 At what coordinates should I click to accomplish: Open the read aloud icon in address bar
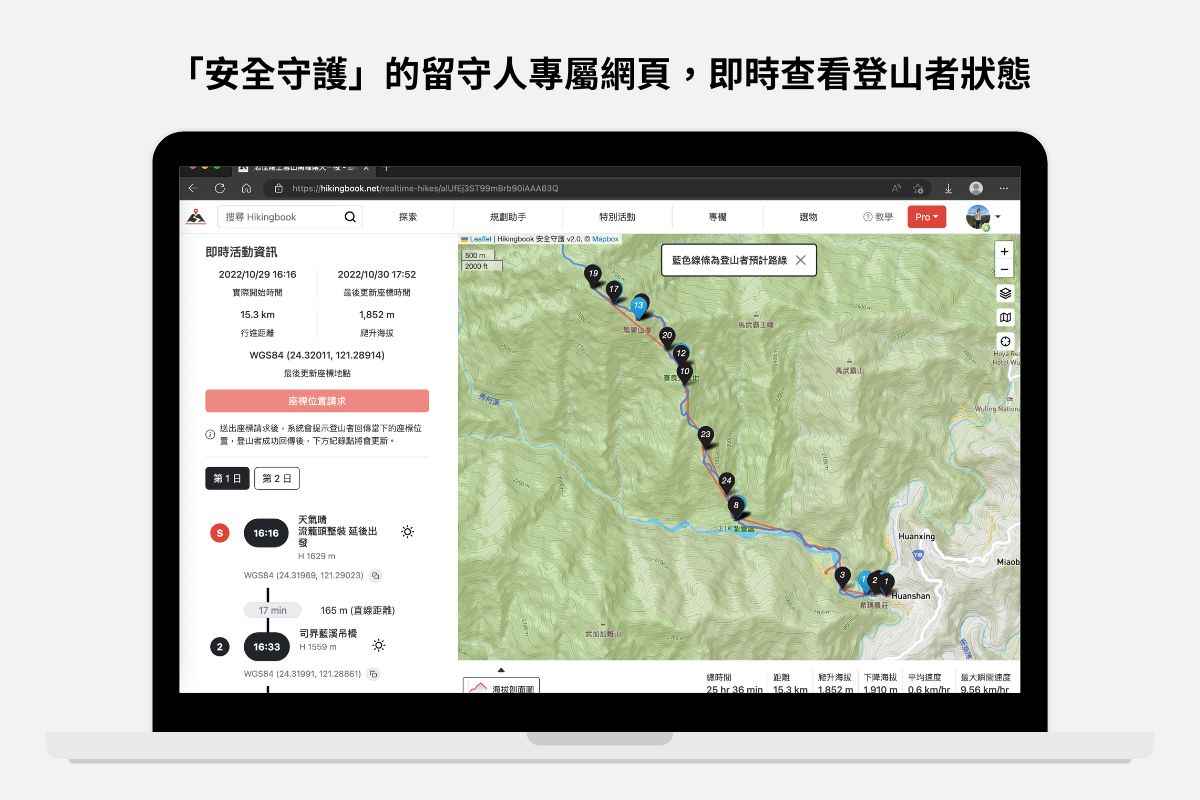point(896,188)
